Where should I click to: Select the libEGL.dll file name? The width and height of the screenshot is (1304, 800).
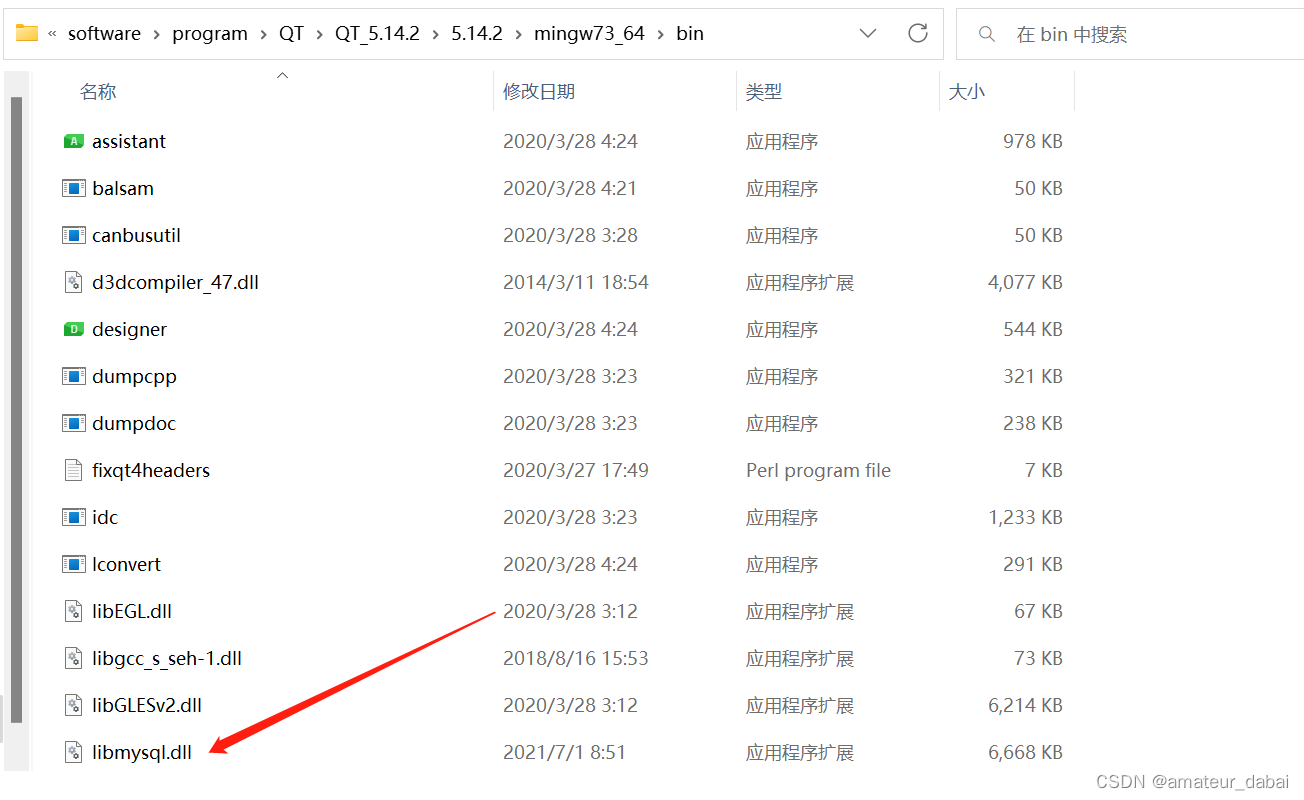[132, 611]
